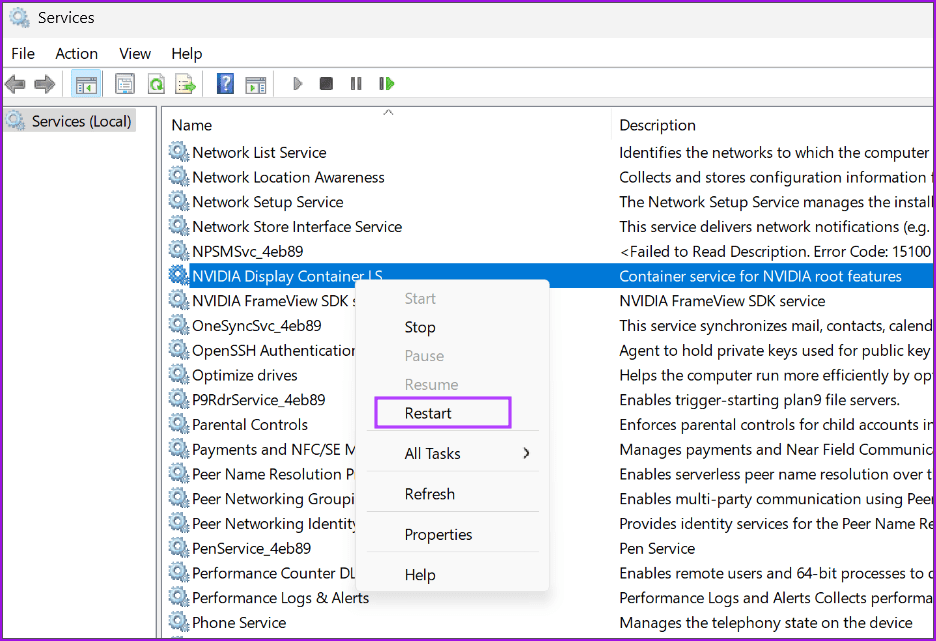Toggle Show/Hide Console Tree toolbar icon
This screenshot has width=936, height=641.
click(86, 84)
